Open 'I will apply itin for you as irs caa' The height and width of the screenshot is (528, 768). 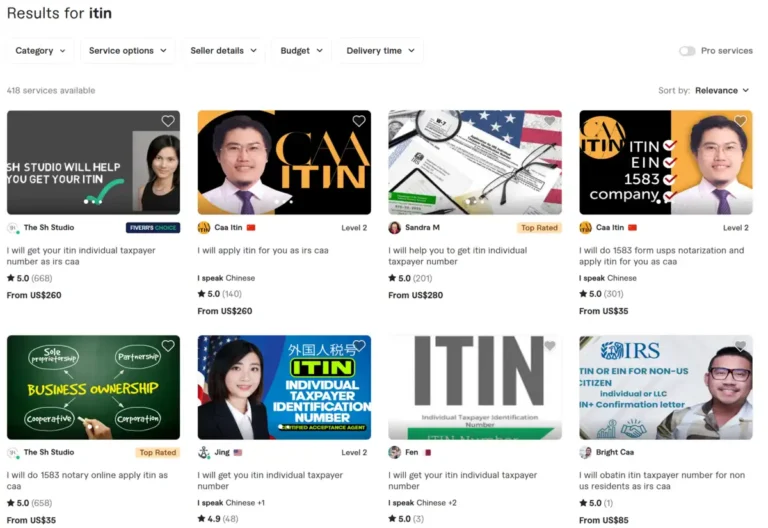click(x=263, y=251)
